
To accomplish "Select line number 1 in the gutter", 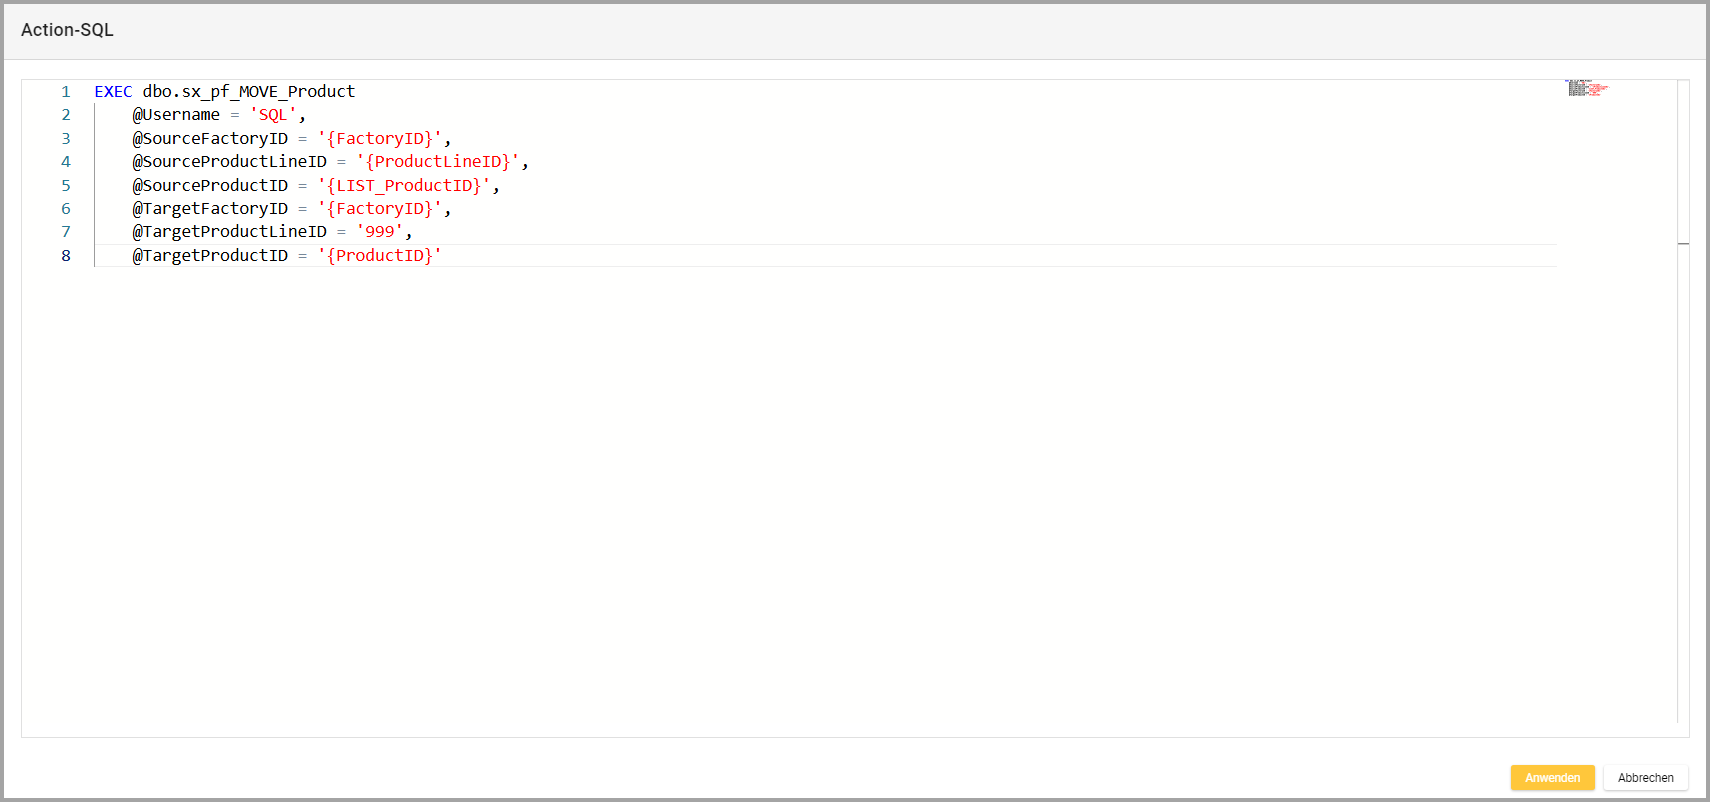I will (66, 92).
